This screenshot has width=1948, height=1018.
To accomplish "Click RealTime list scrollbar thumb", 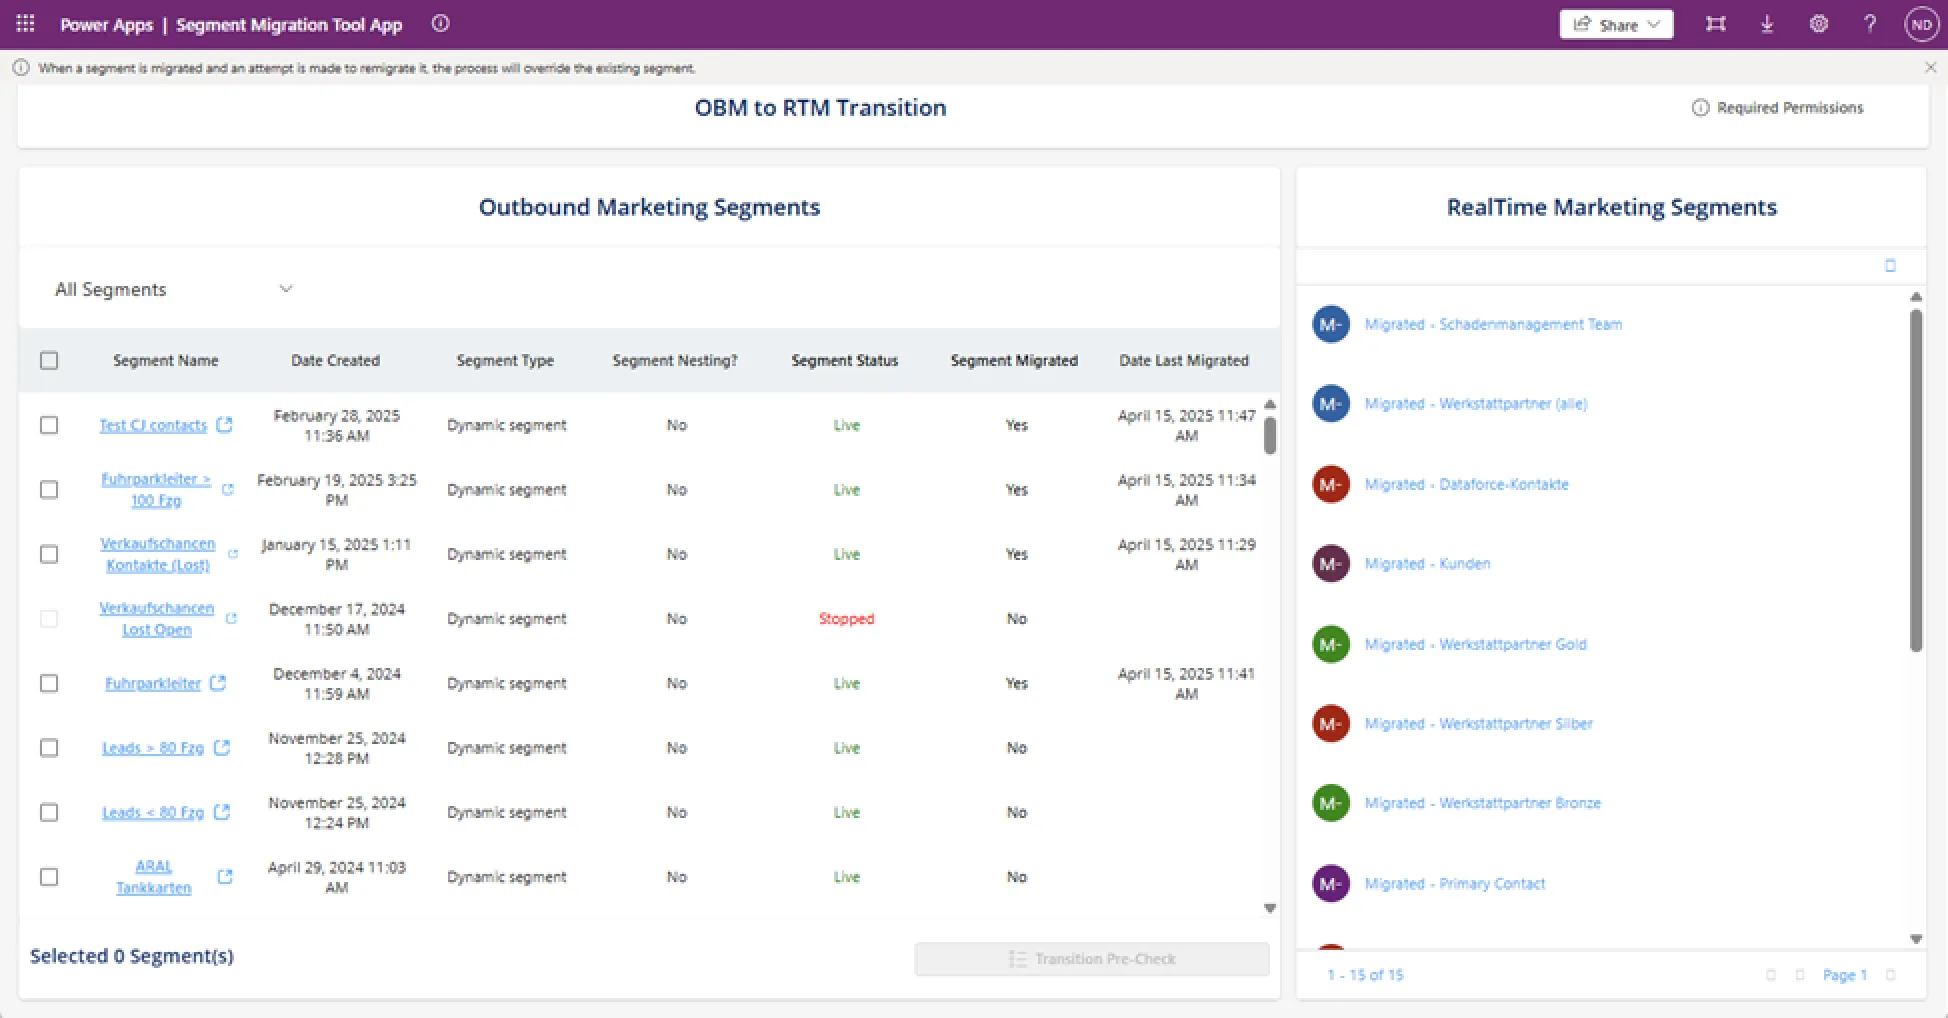I will (x=1916, y=480).
